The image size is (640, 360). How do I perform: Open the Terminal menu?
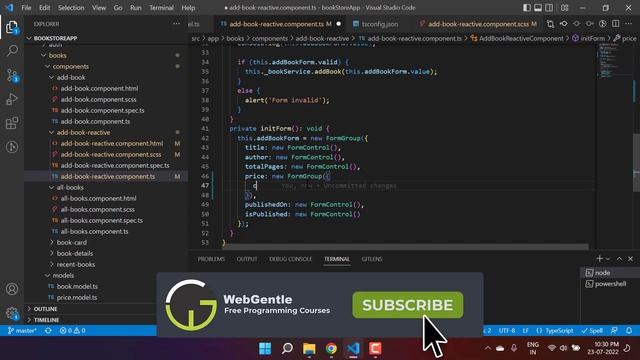click(161, 8)
